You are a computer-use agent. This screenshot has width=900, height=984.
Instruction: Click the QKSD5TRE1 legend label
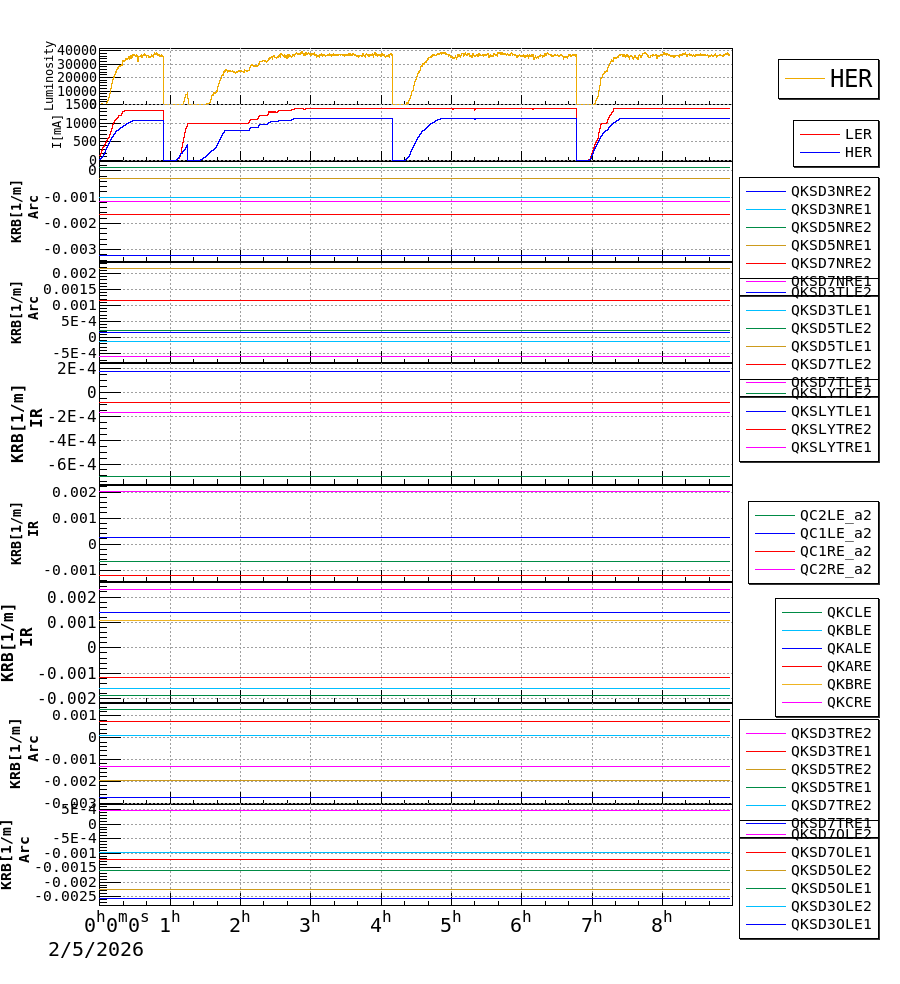831,788
